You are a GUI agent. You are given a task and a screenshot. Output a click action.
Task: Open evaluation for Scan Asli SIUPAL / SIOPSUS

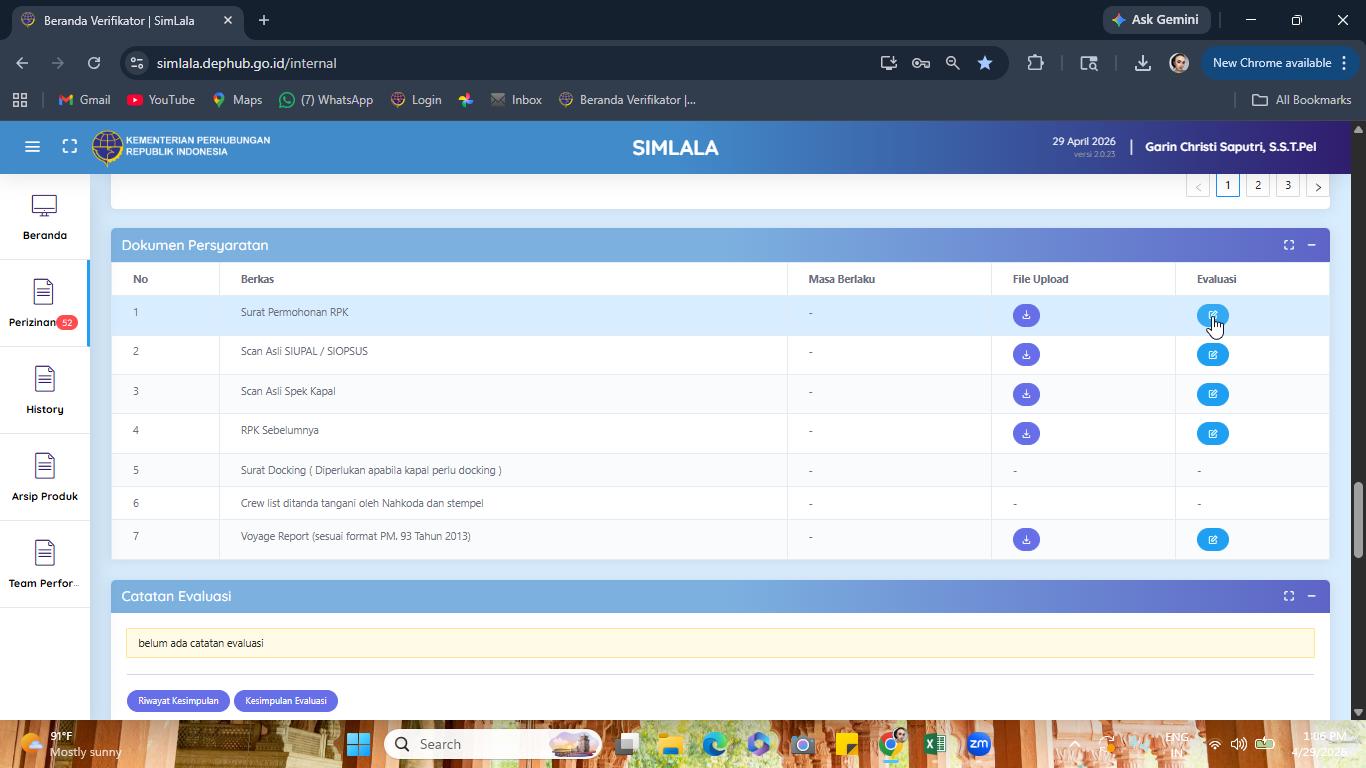tap(1212, 355)
